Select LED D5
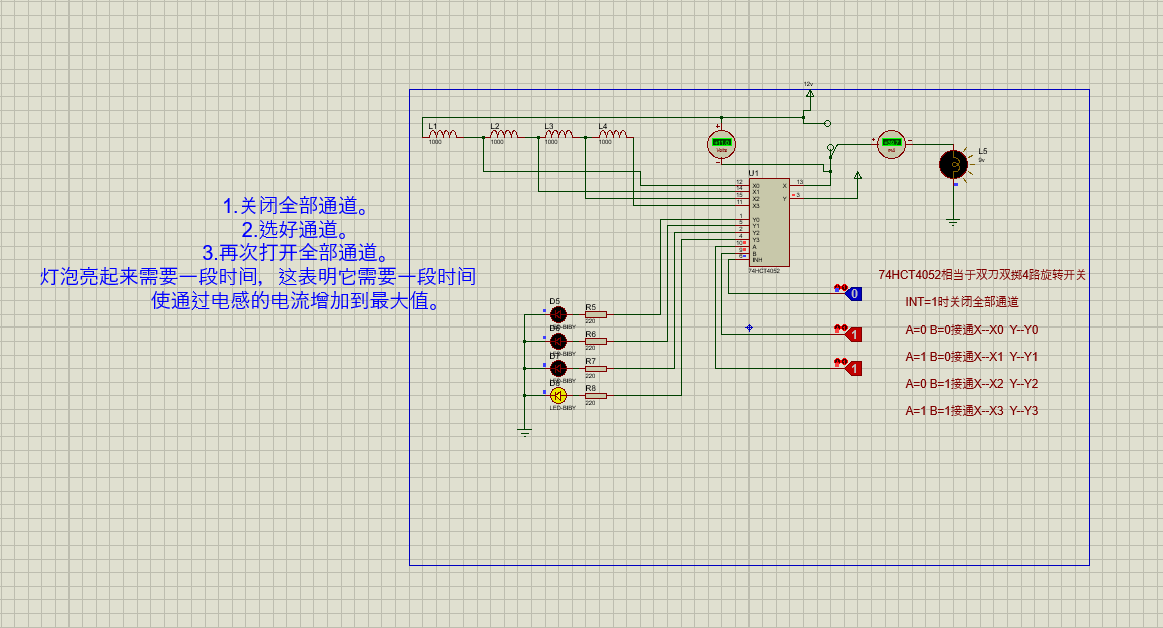The image size is (1163, 628). [x=559, y=314]
